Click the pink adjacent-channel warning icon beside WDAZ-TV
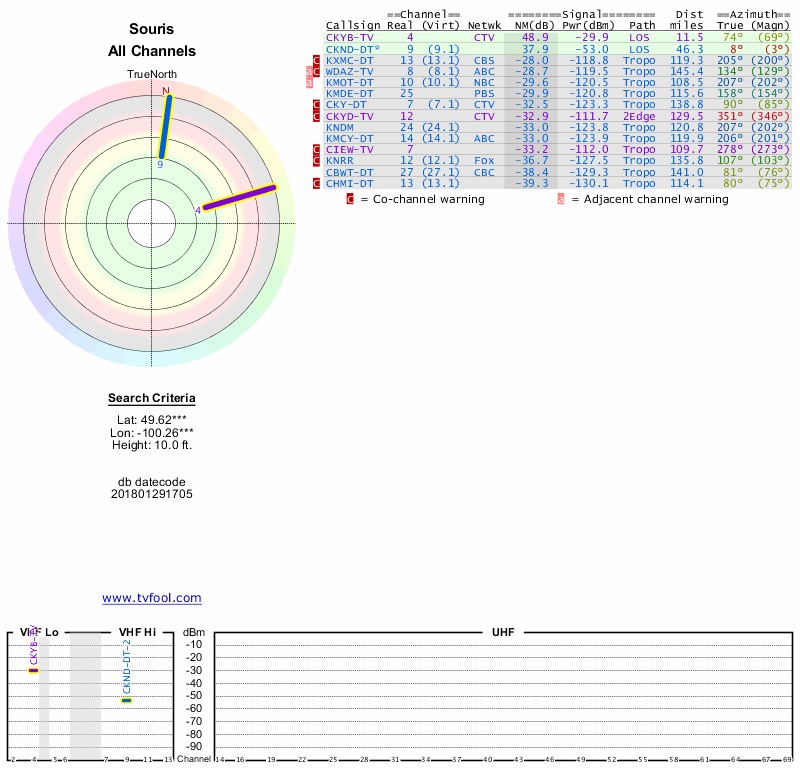 (309, 72)
